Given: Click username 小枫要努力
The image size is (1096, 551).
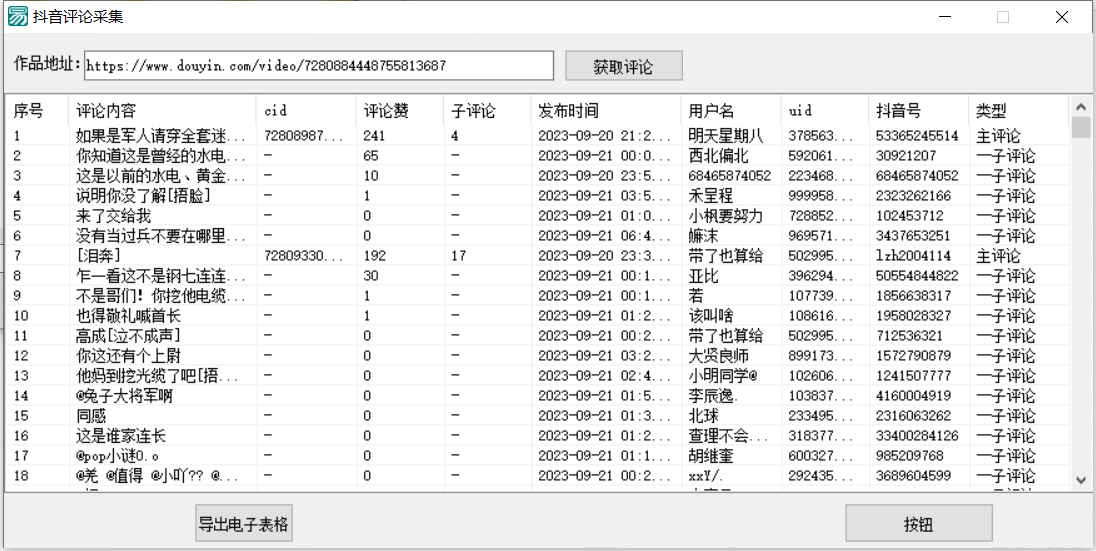Looking at the screenshot, I should coord(726,216).
